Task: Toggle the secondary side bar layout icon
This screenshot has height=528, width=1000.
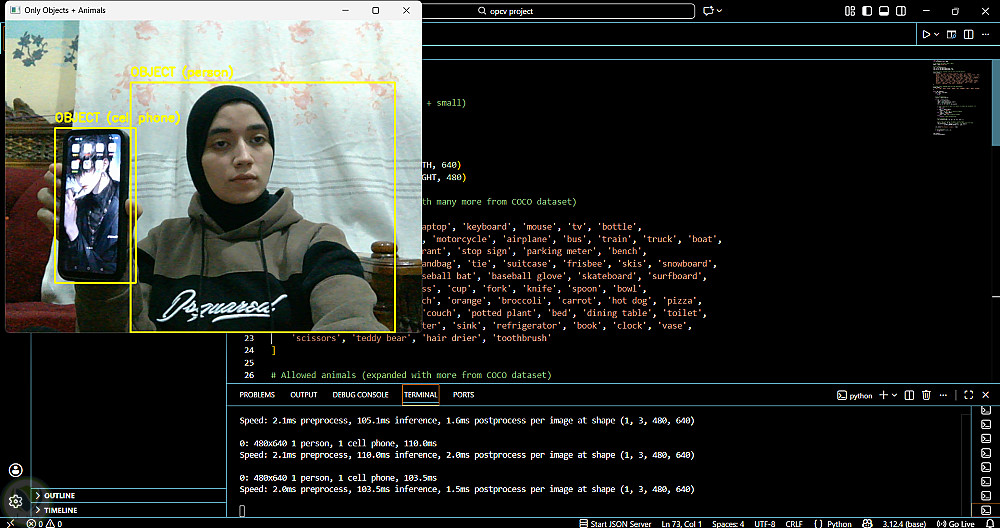Action: [x=901, y=11]
